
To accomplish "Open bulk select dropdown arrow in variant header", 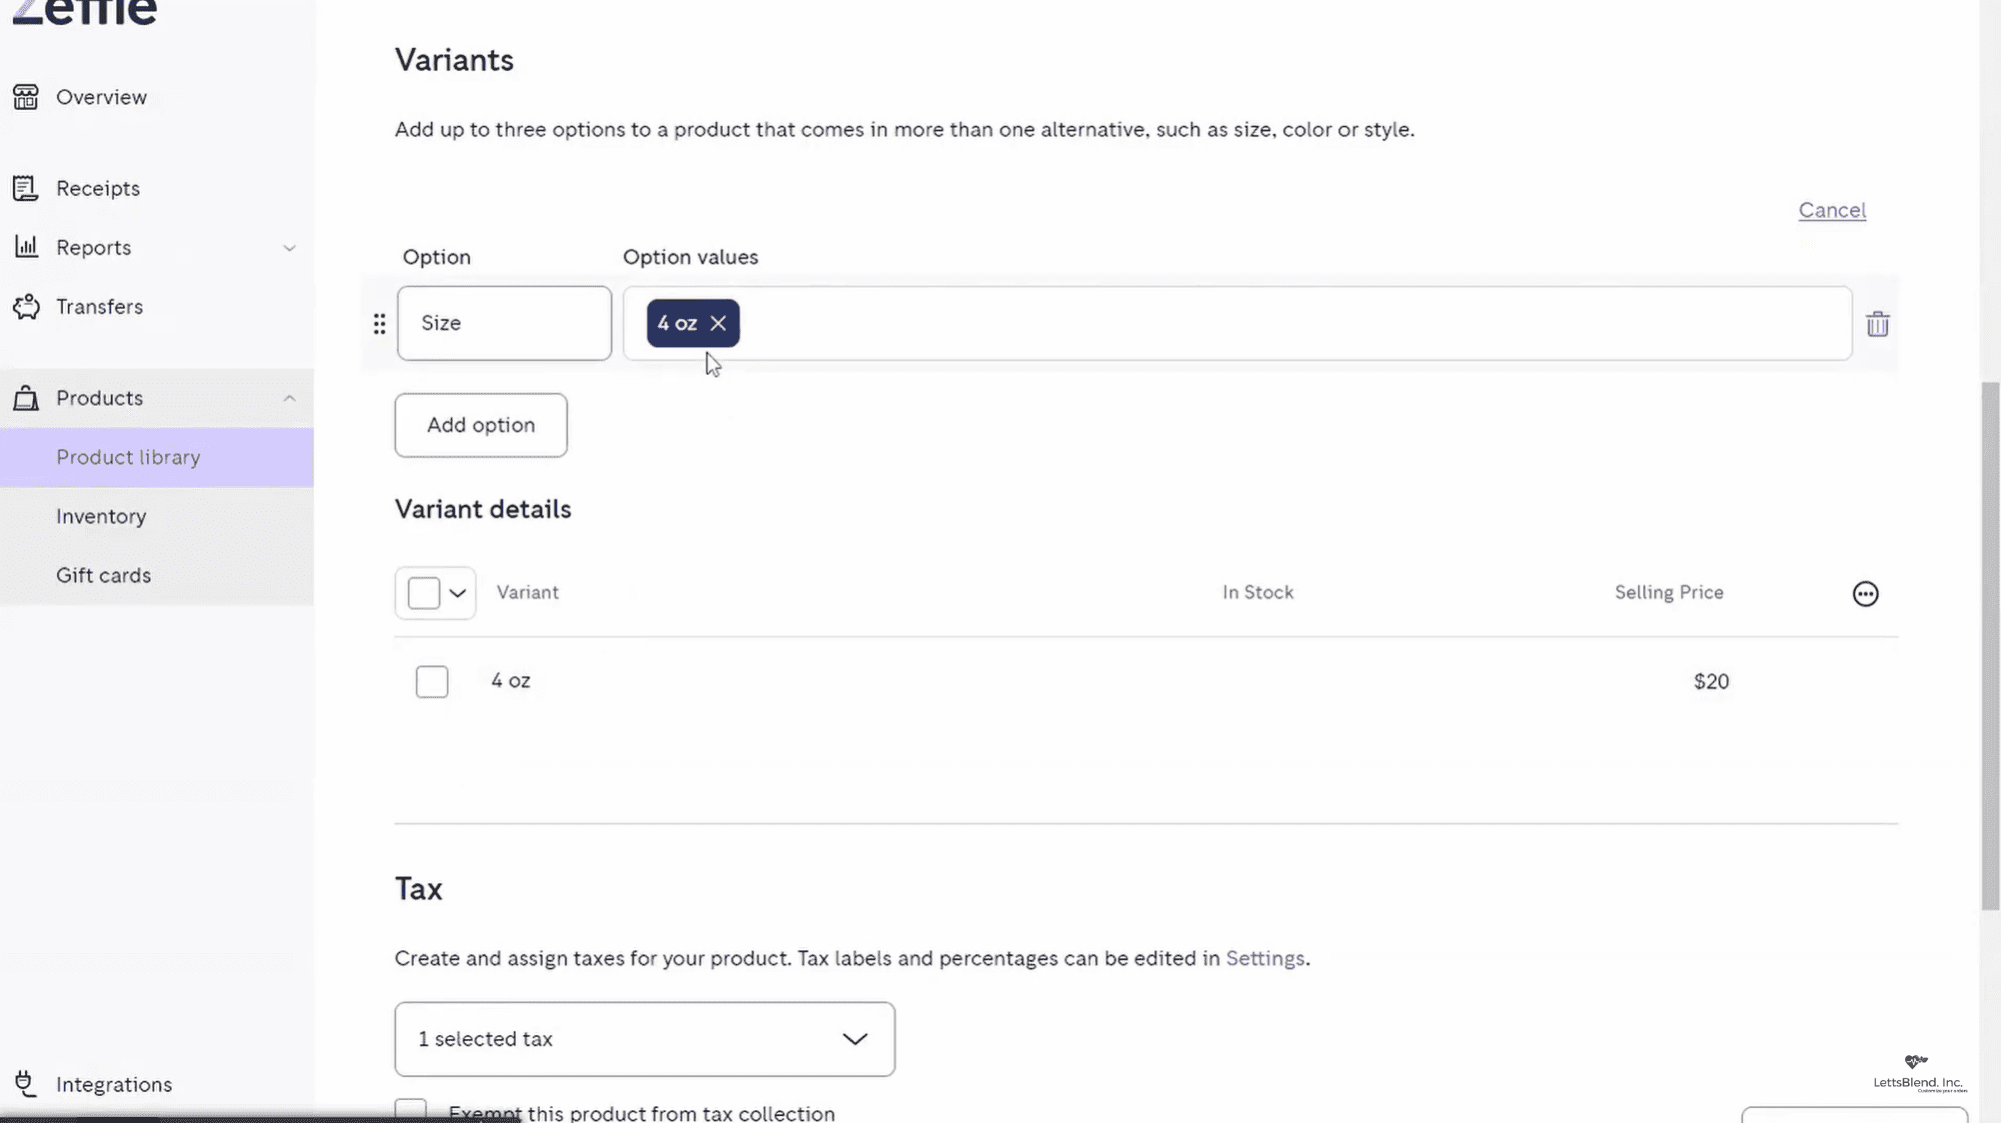I will pyautogui.click(x=458, y=593).
